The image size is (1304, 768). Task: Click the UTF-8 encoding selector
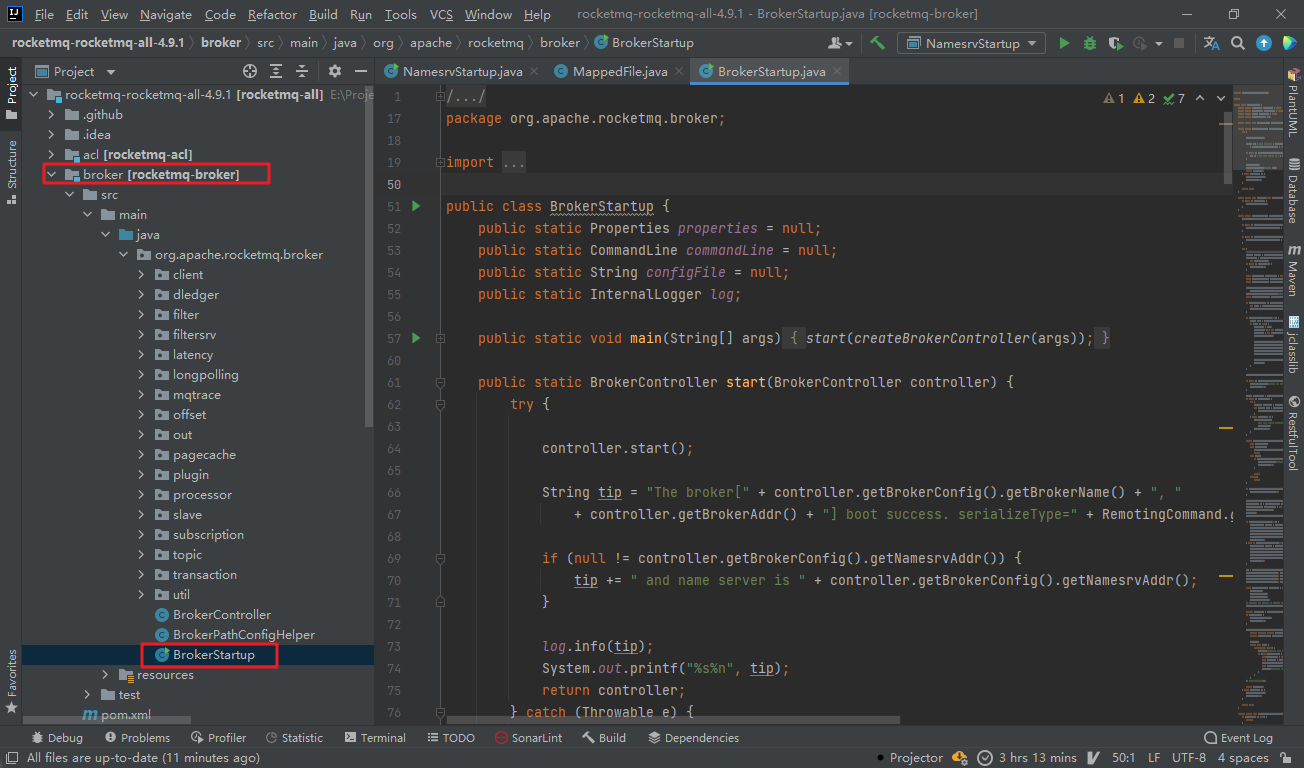[1189, 758]
